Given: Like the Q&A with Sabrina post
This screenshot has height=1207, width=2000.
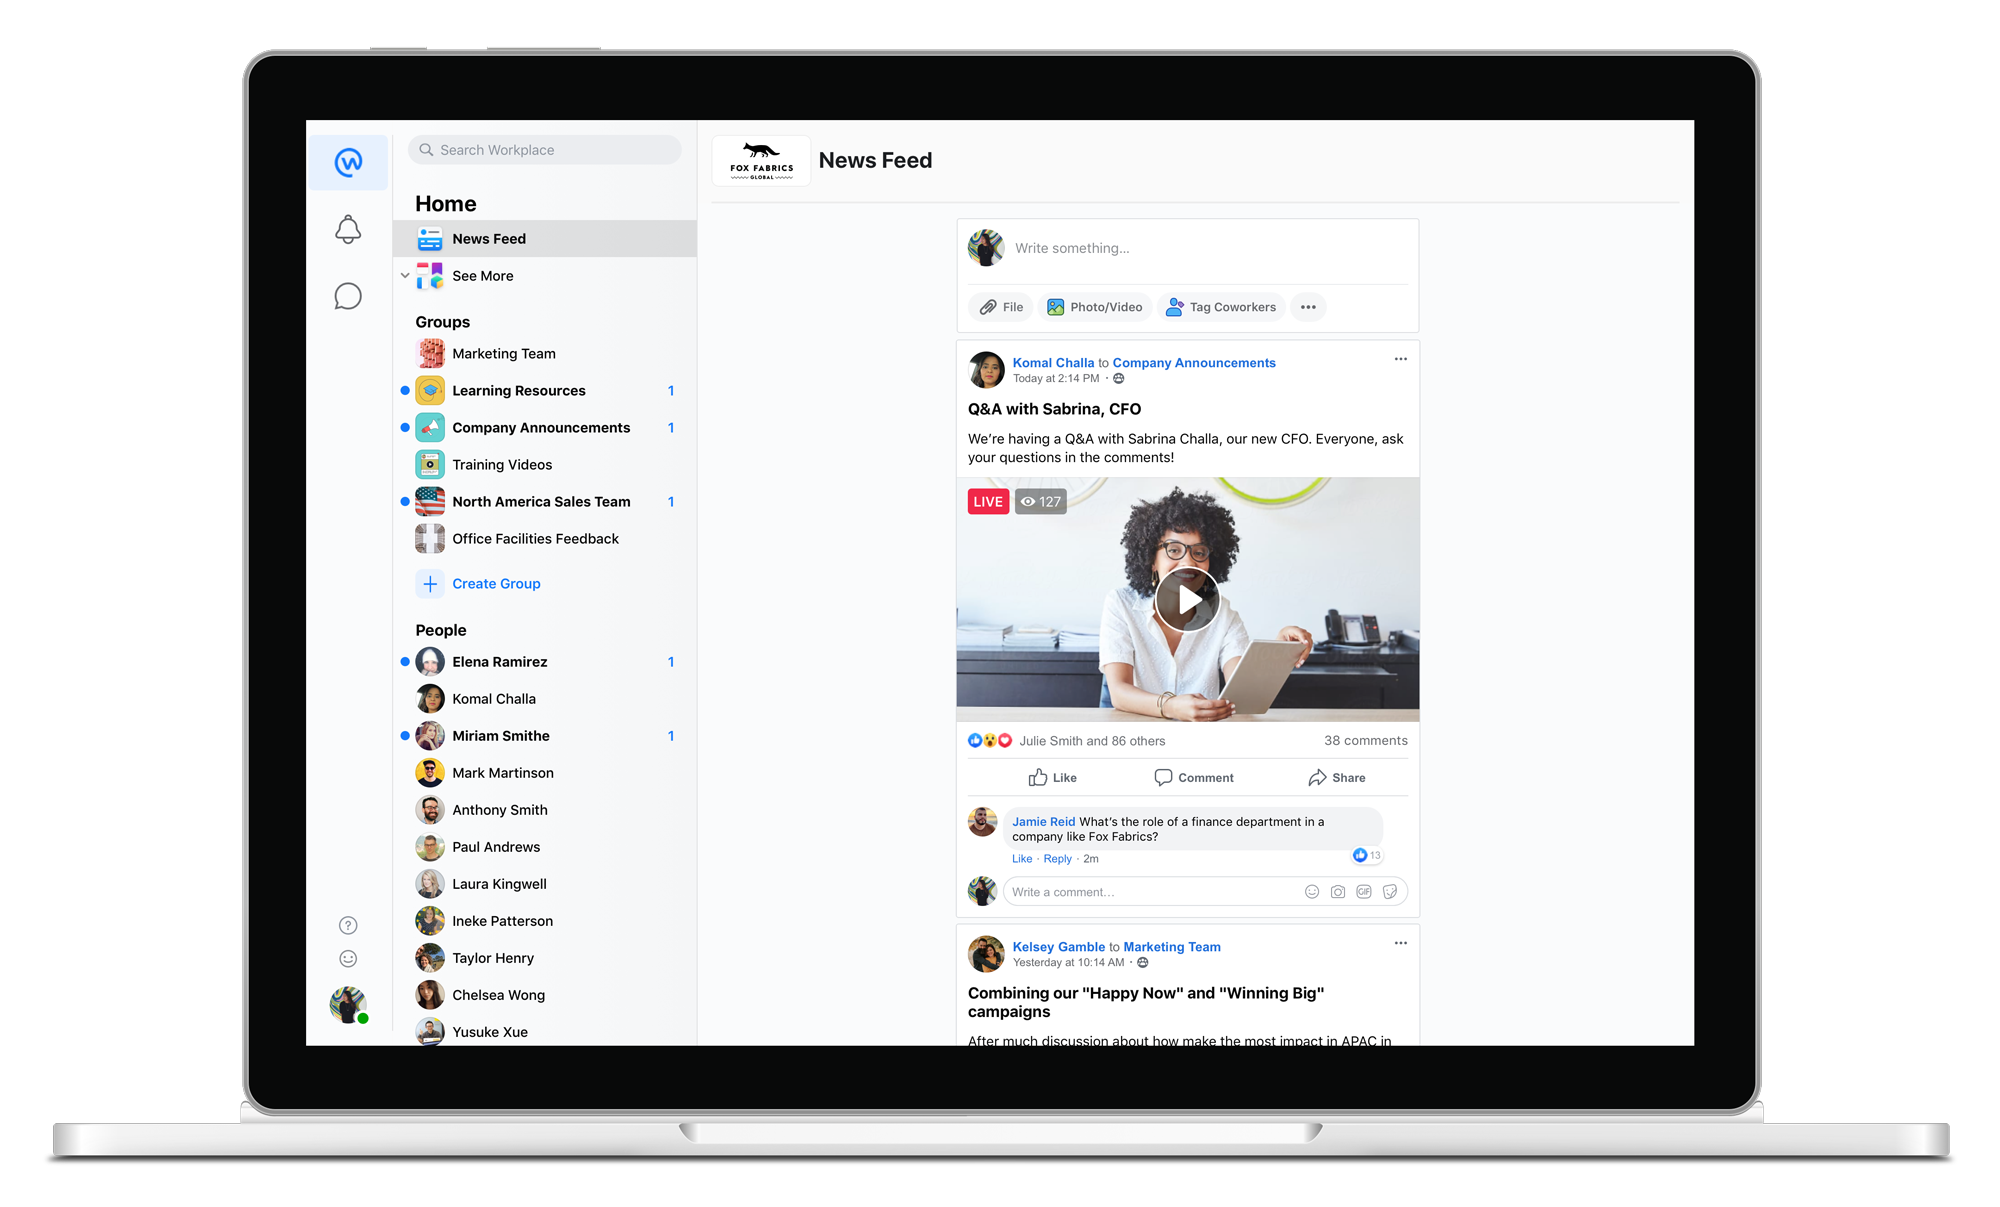Looking at the screenshot, I should pyautogui.click(x=1052, y=778).
